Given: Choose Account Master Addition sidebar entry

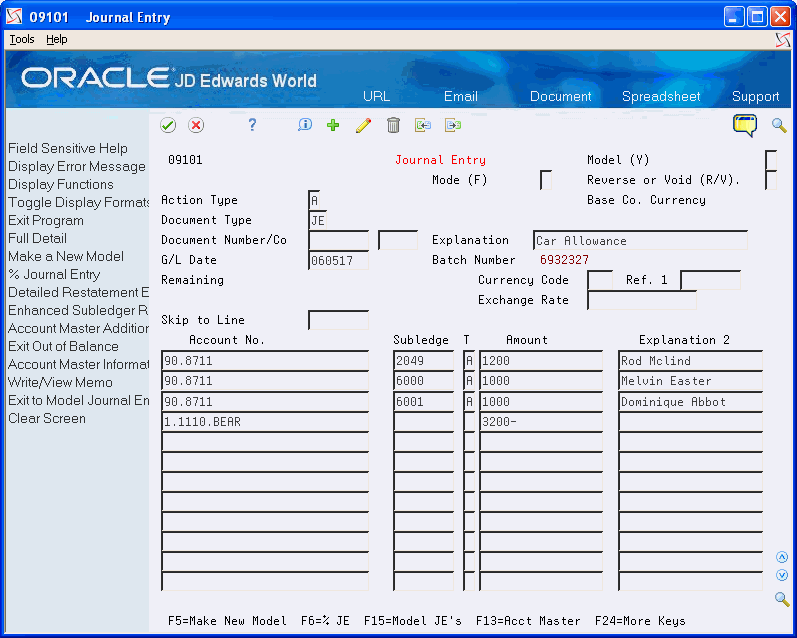Looking at the screenshot, I should 78,328.
